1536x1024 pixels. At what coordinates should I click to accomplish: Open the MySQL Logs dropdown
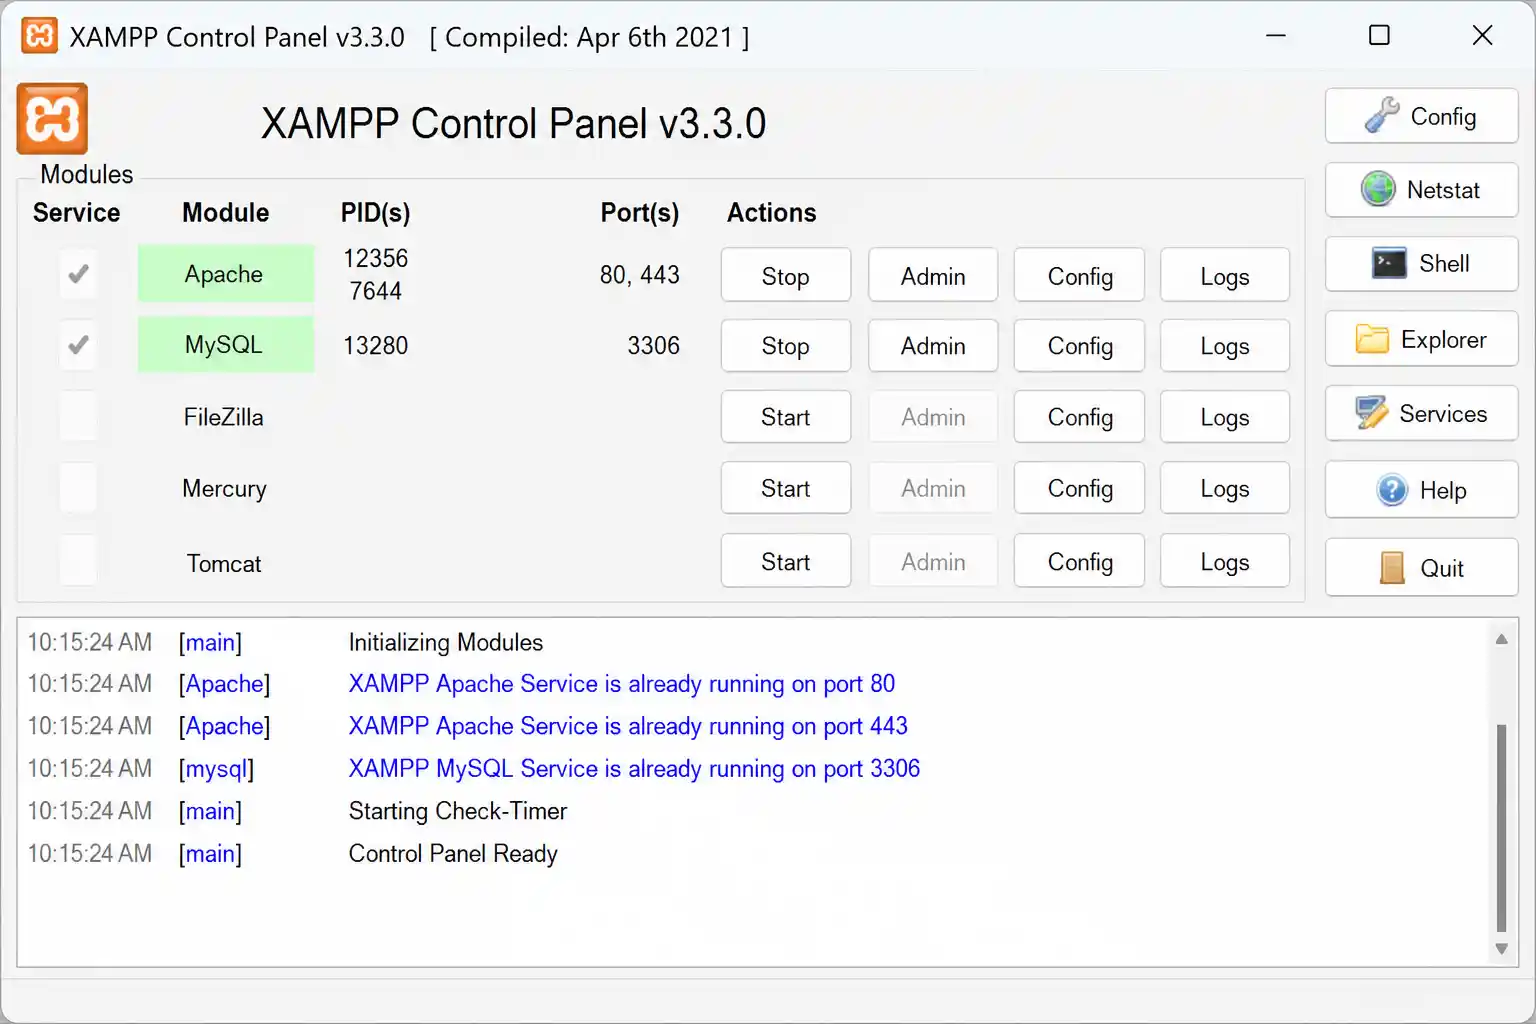pyautogui.click(x=1225, y=345)
